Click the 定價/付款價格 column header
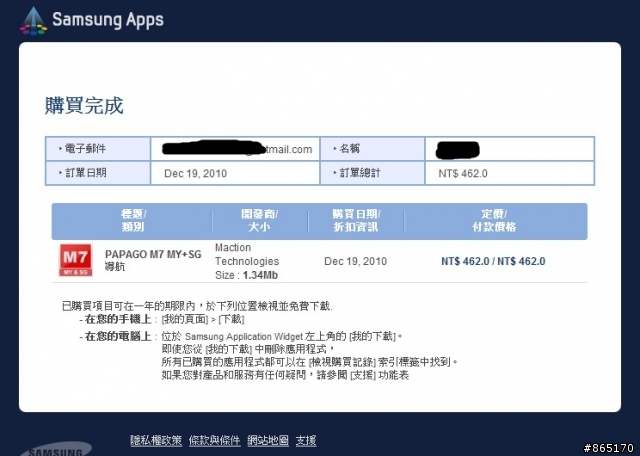 494,220
